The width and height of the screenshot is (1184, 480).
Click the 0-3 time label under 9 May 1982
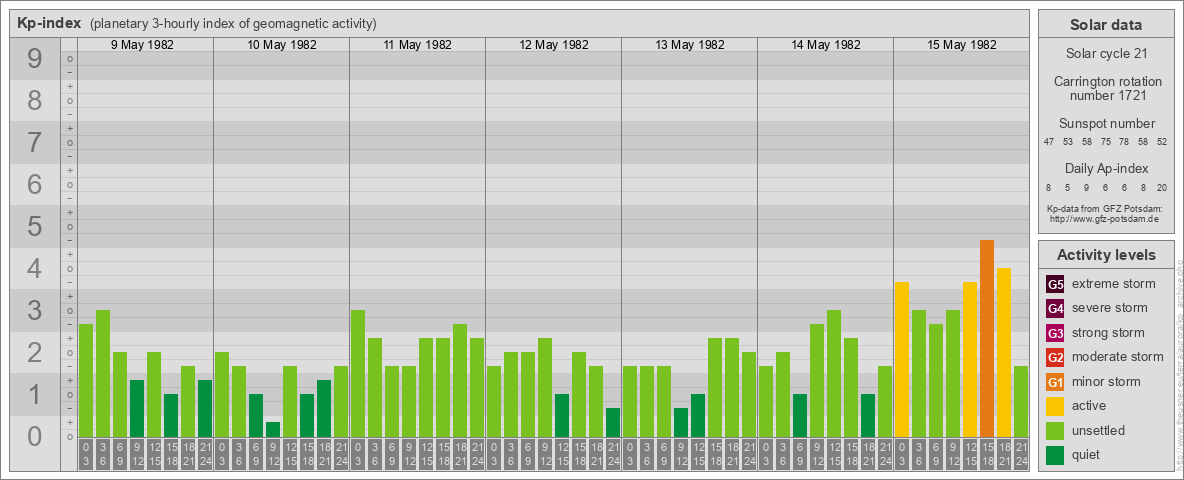(86, 454)
